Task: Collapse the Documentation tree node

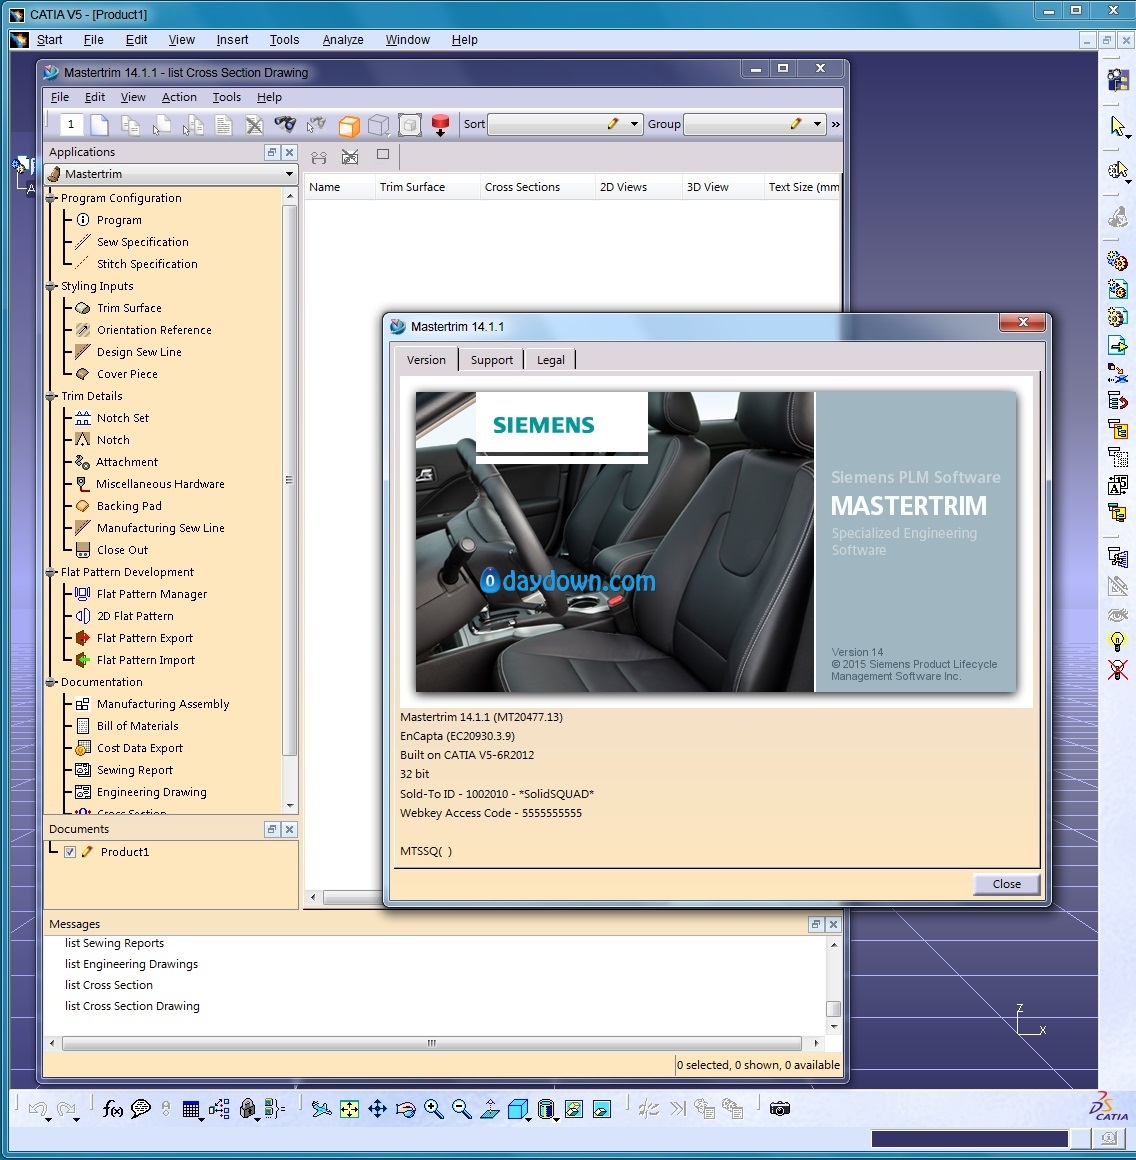Action: coord(51,682)
